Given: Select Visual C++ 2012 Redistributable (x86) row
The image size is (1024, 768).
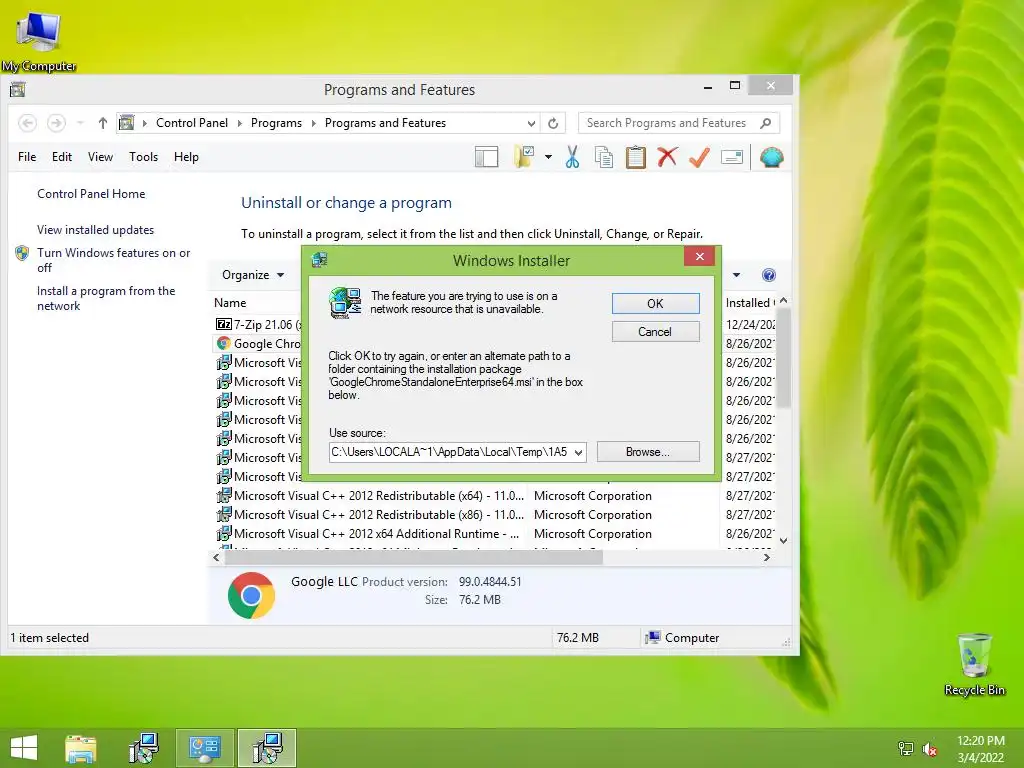Looking at the screenshot, I should [495, 515].
